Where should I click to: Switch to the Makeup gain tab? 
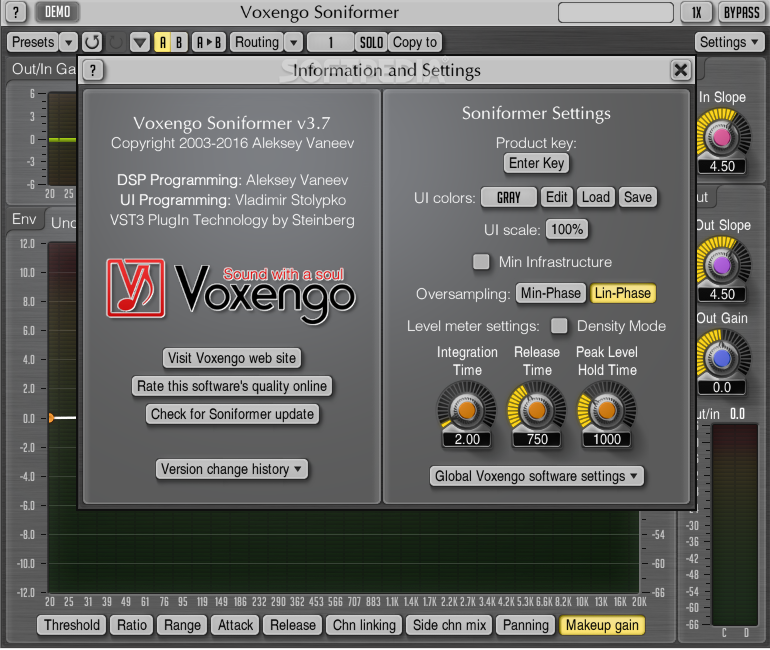pos(602,625)
